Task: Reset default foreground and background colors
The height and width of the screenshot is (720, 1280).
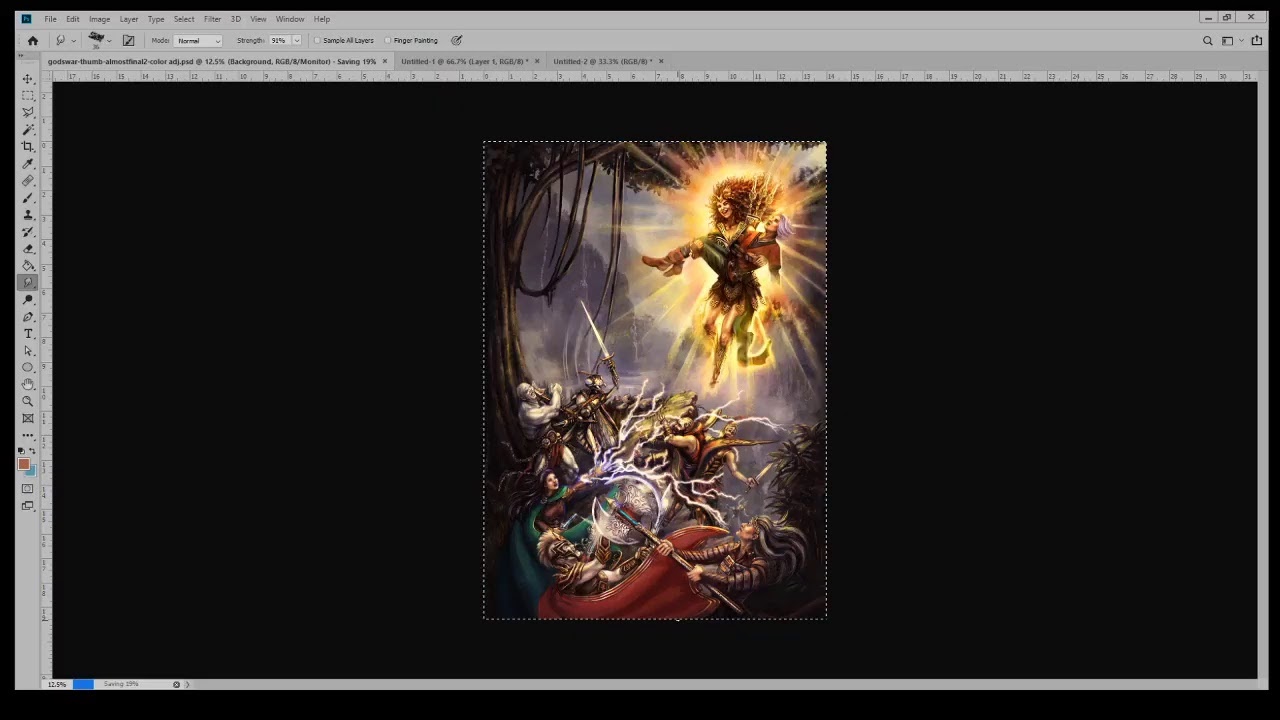Action: 22,451
